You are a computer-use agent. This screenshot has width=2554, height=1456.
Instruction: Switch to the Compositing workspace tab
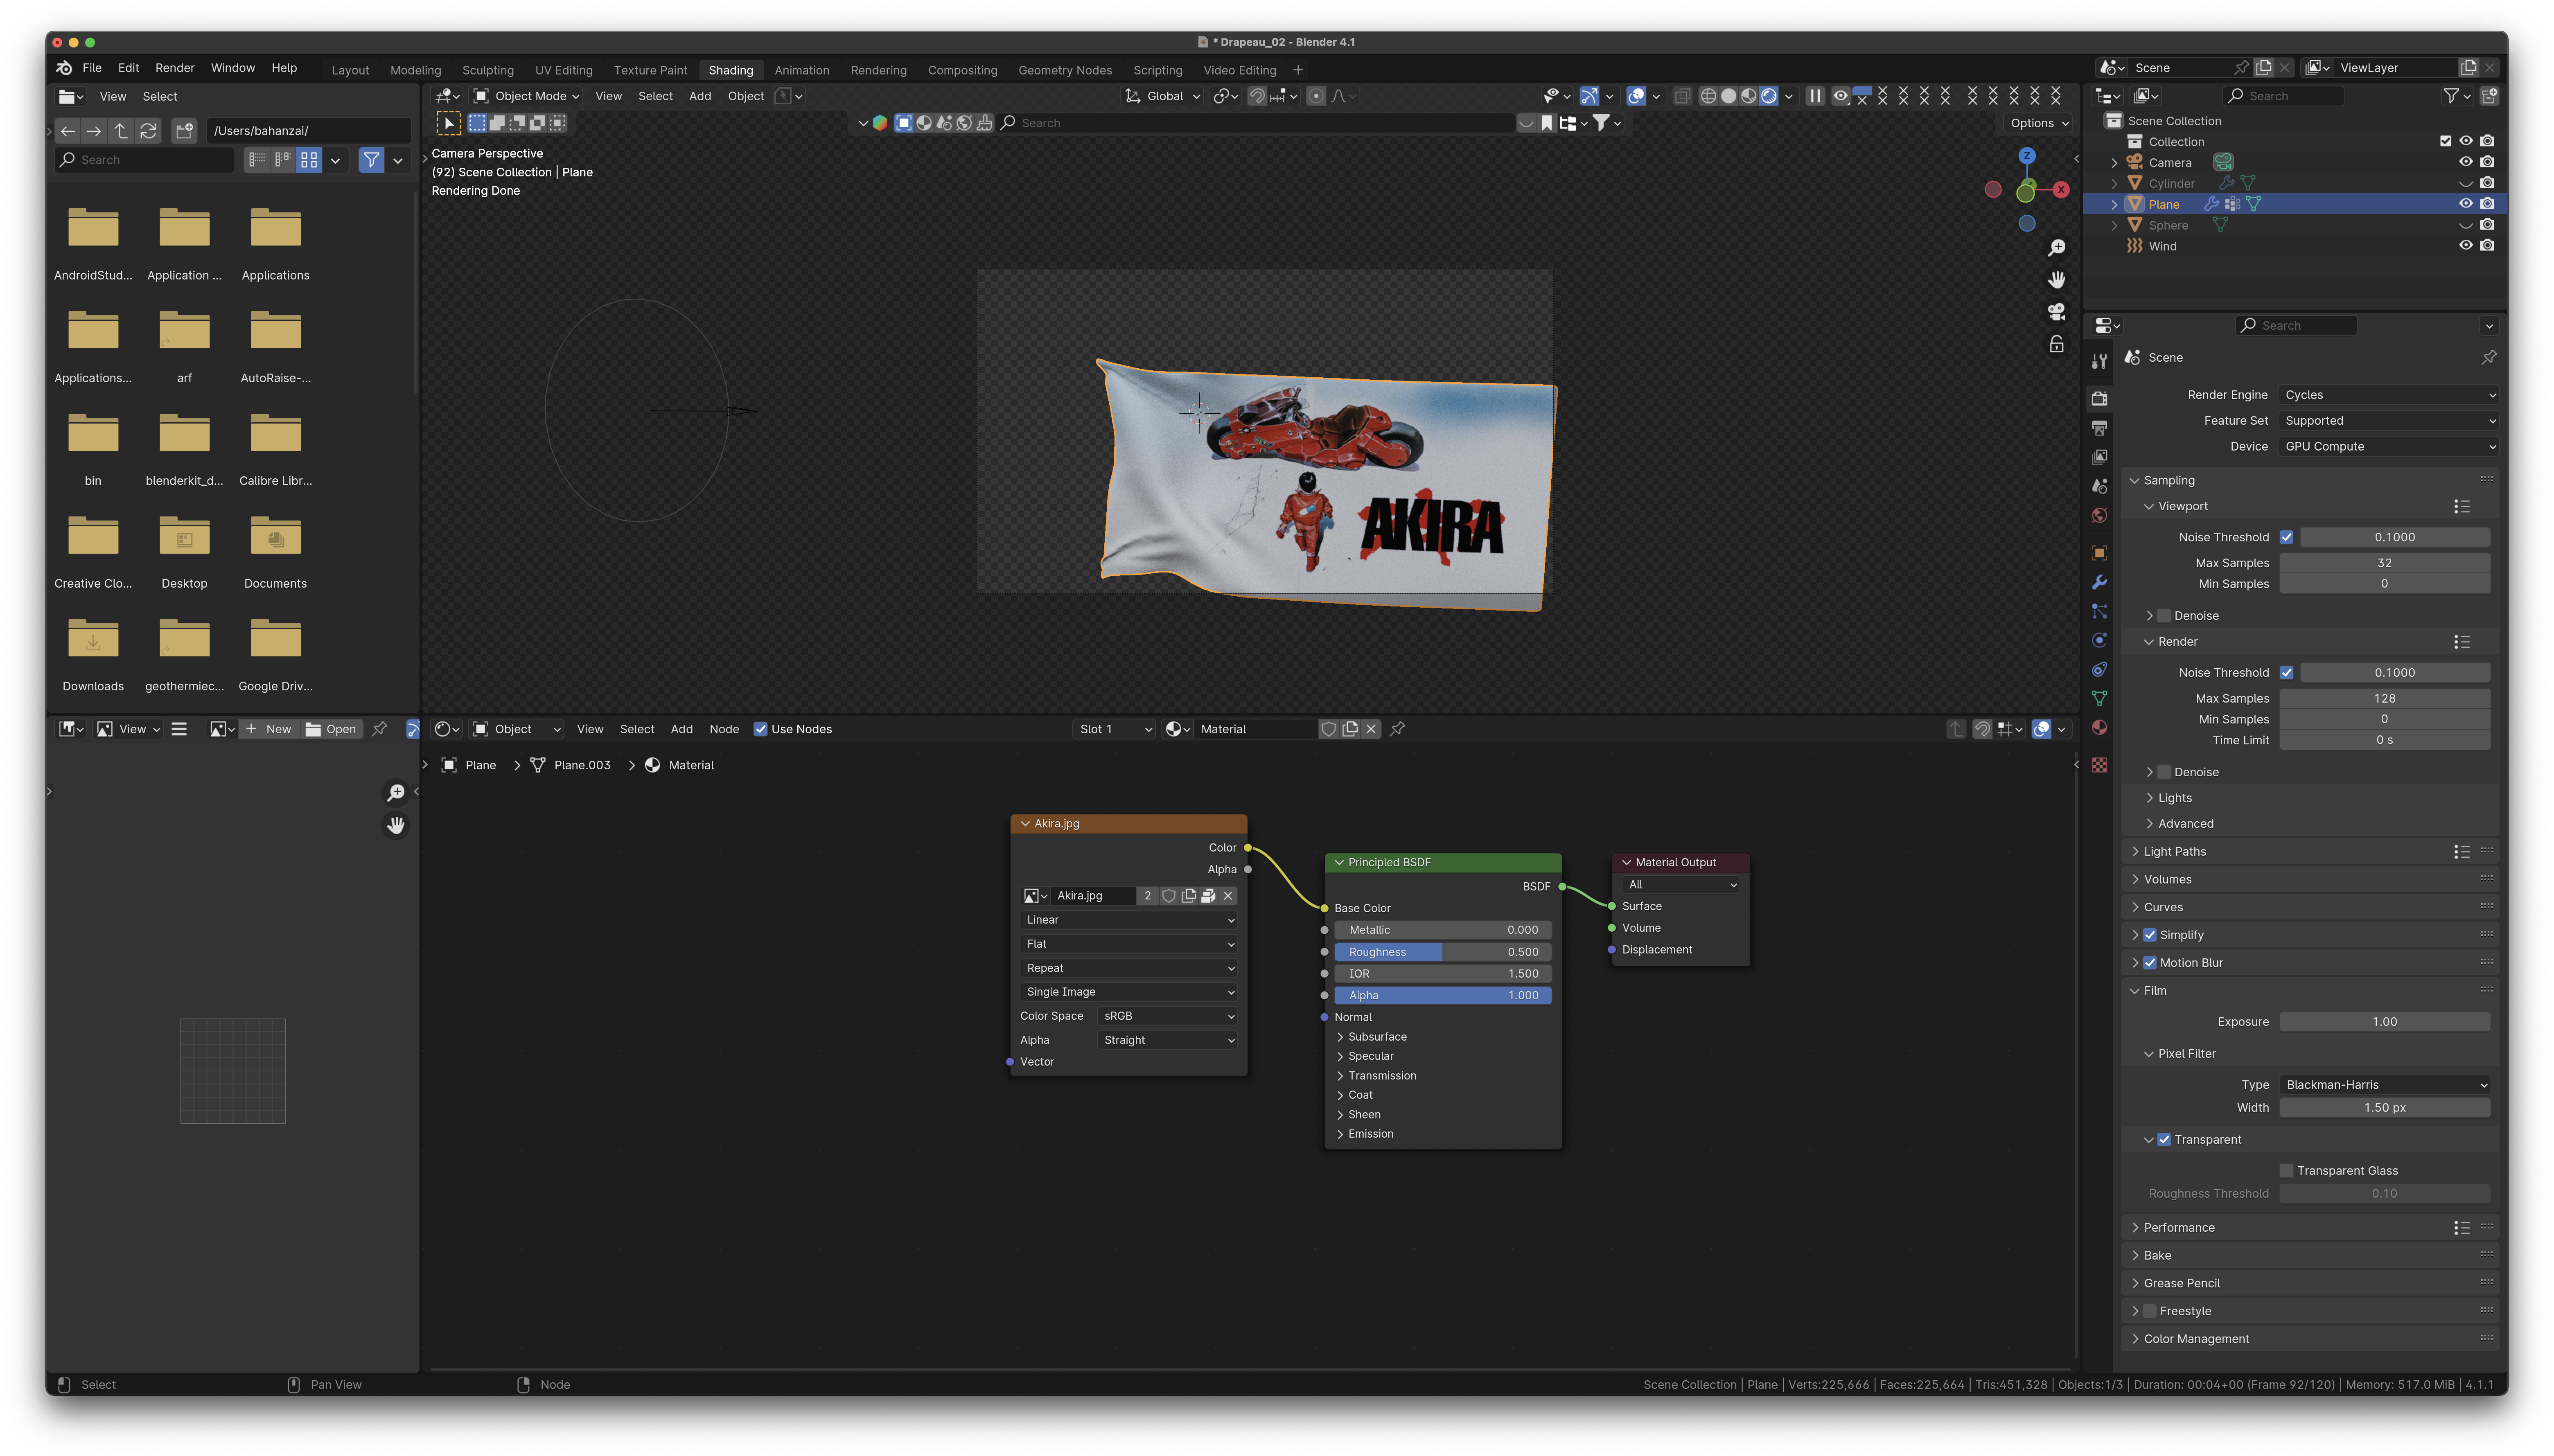click(x=962, y=70)
